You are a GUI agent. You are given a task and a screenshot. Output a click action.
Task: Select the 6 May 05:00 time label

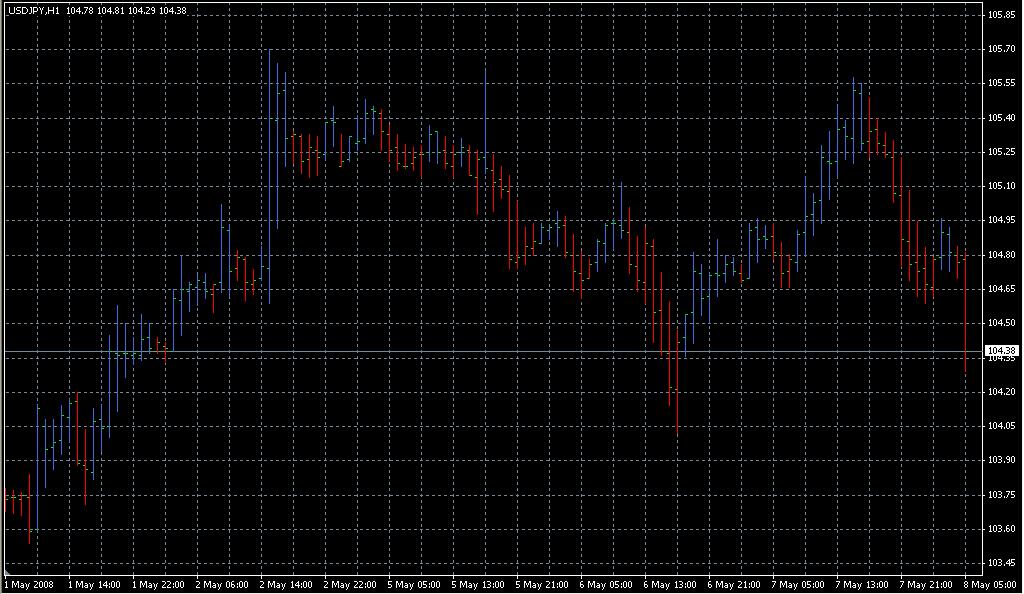pos(604,584)
